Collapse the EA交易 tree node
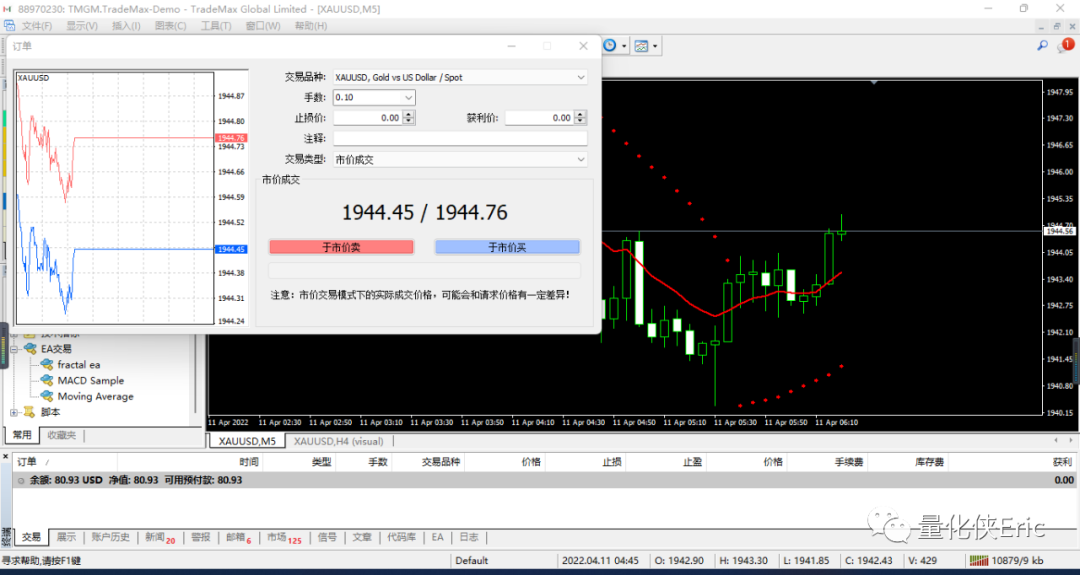 click(x=14, y=349)
